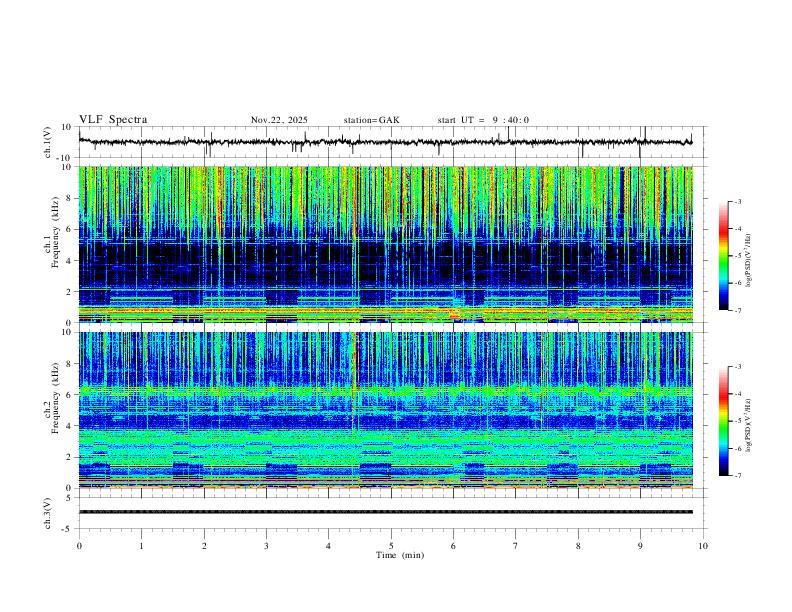Click time axis tick label "8"
This screenshot has width=792, height=612.
(x=578, y=546)
